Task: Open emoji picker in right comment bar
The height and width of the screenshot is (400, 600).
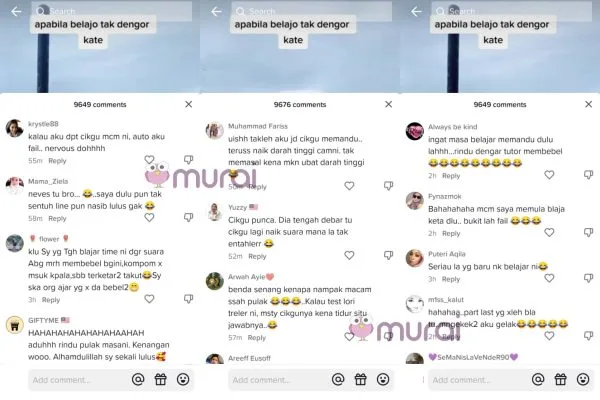Action: coord(583,379)
